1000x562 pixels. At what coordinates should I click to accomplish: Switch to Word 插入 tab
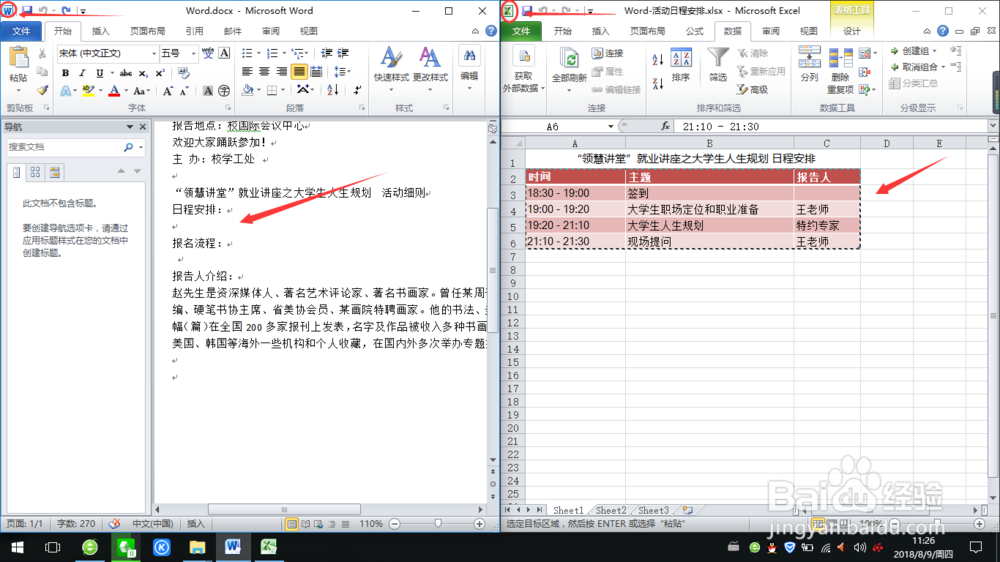(101, 31)
